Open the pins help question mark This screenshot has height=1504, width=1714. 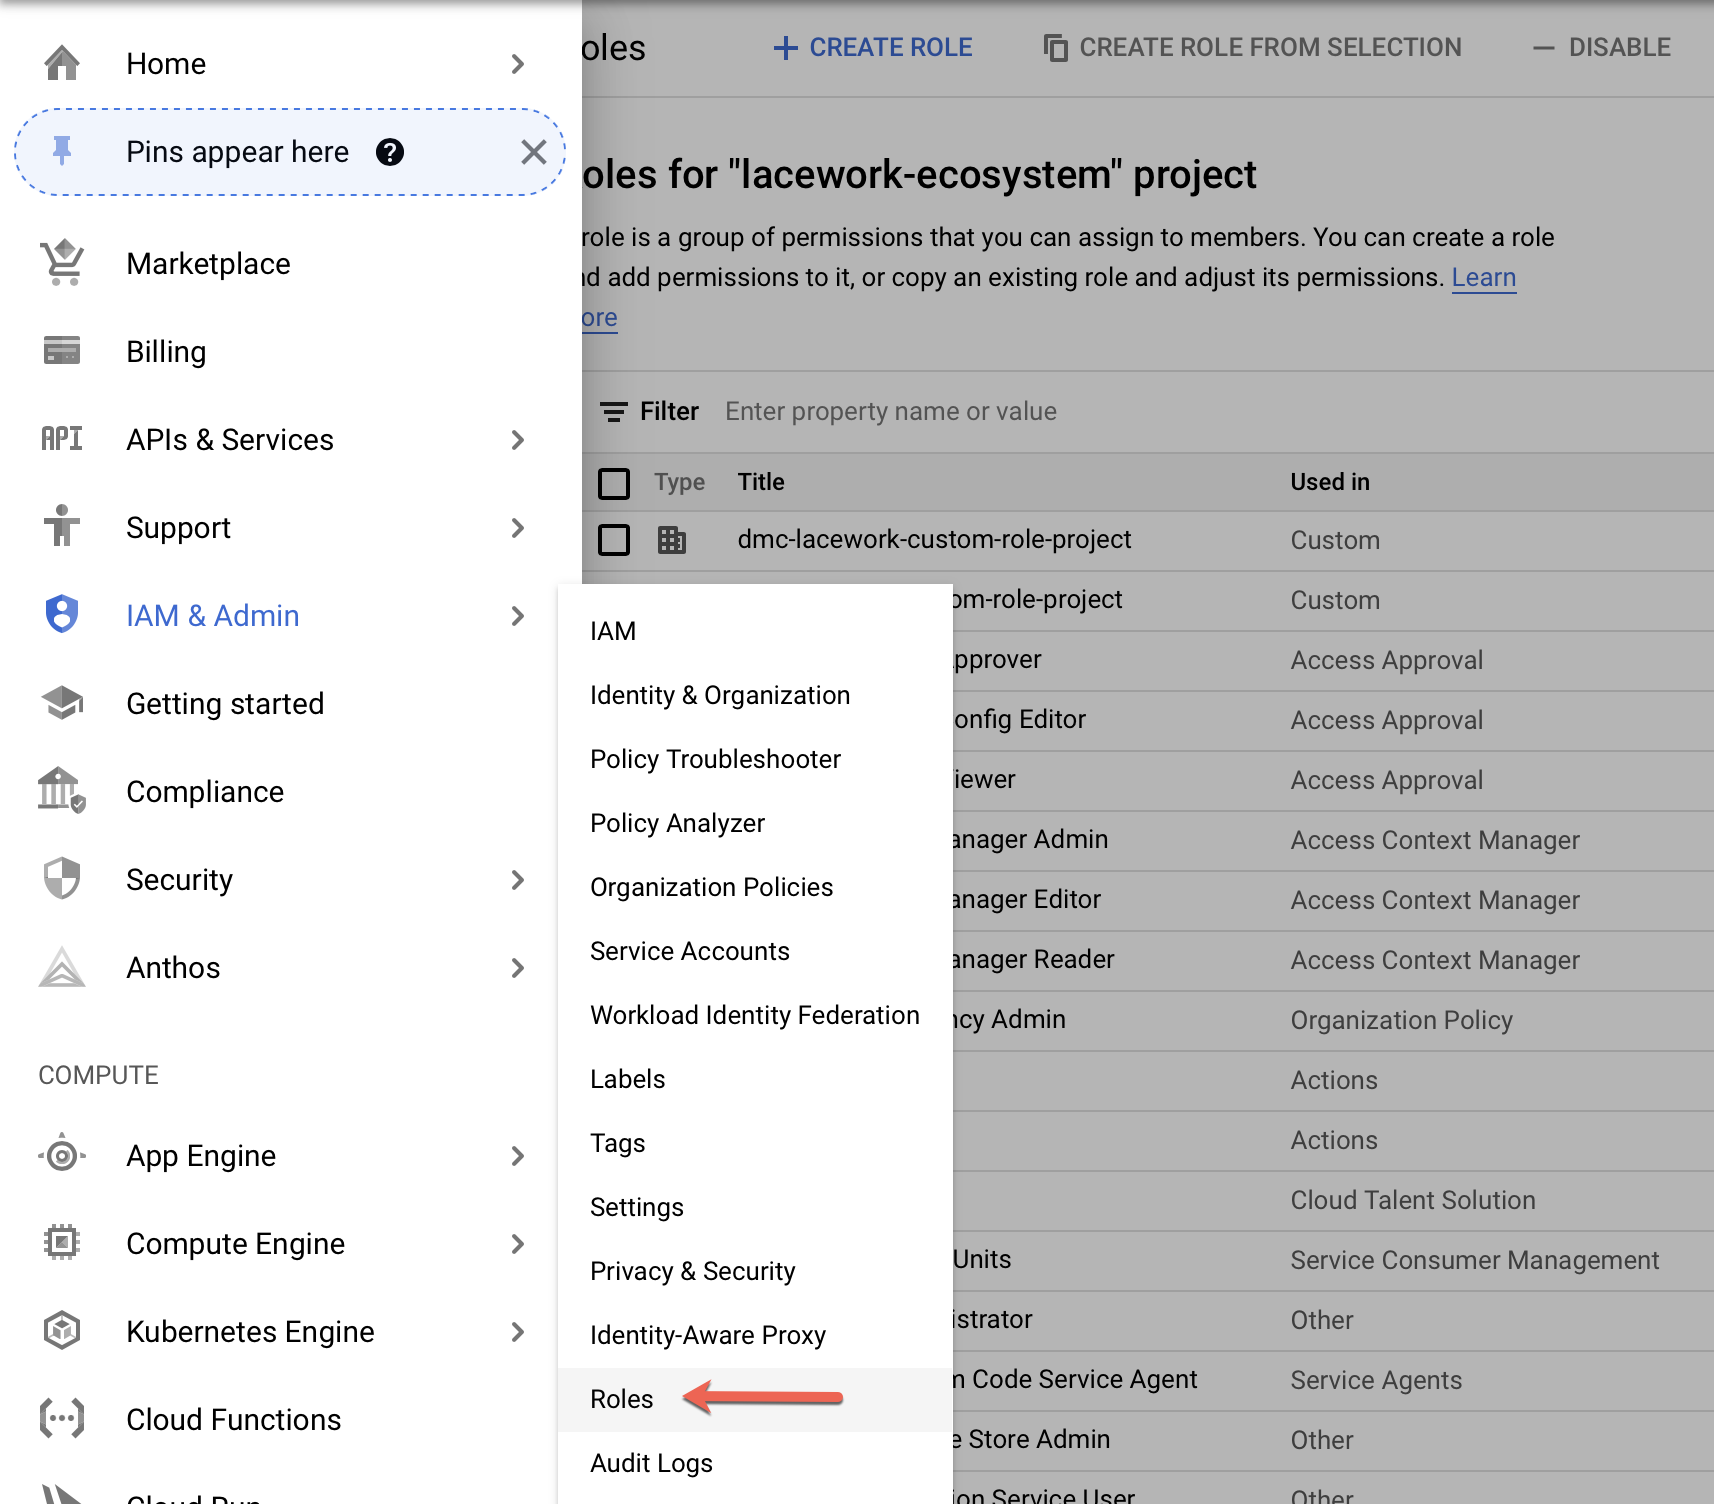click(x=389, y=152)
